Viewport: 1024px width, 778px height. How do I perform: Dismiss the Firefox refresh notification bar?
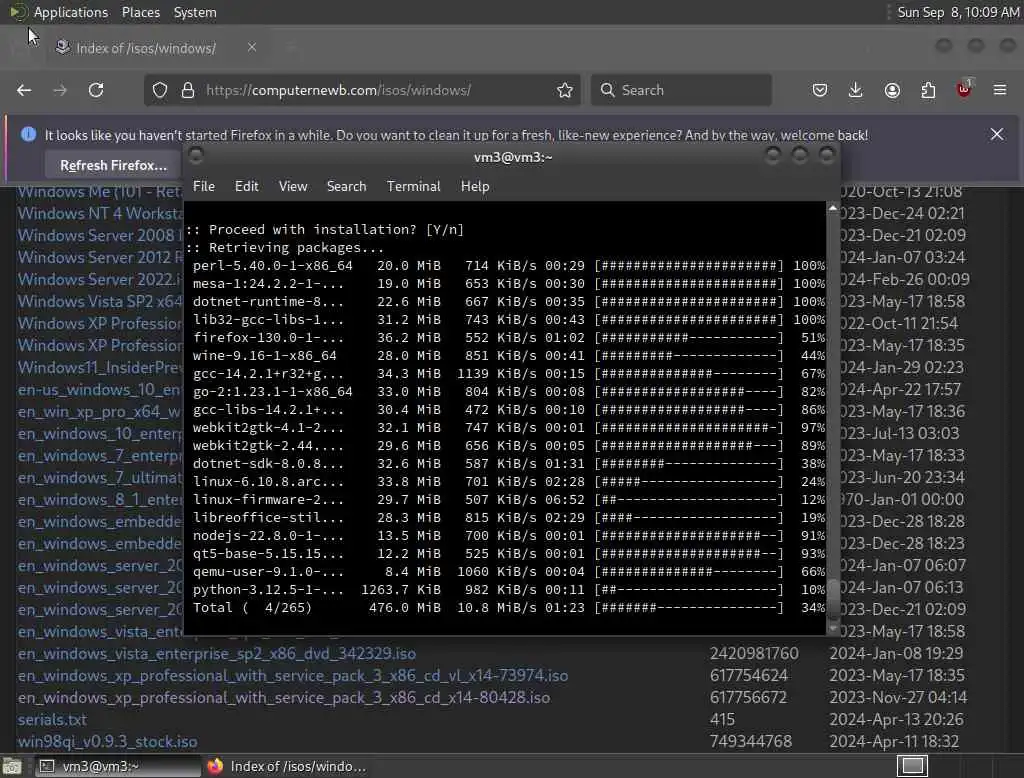(997, 135)
